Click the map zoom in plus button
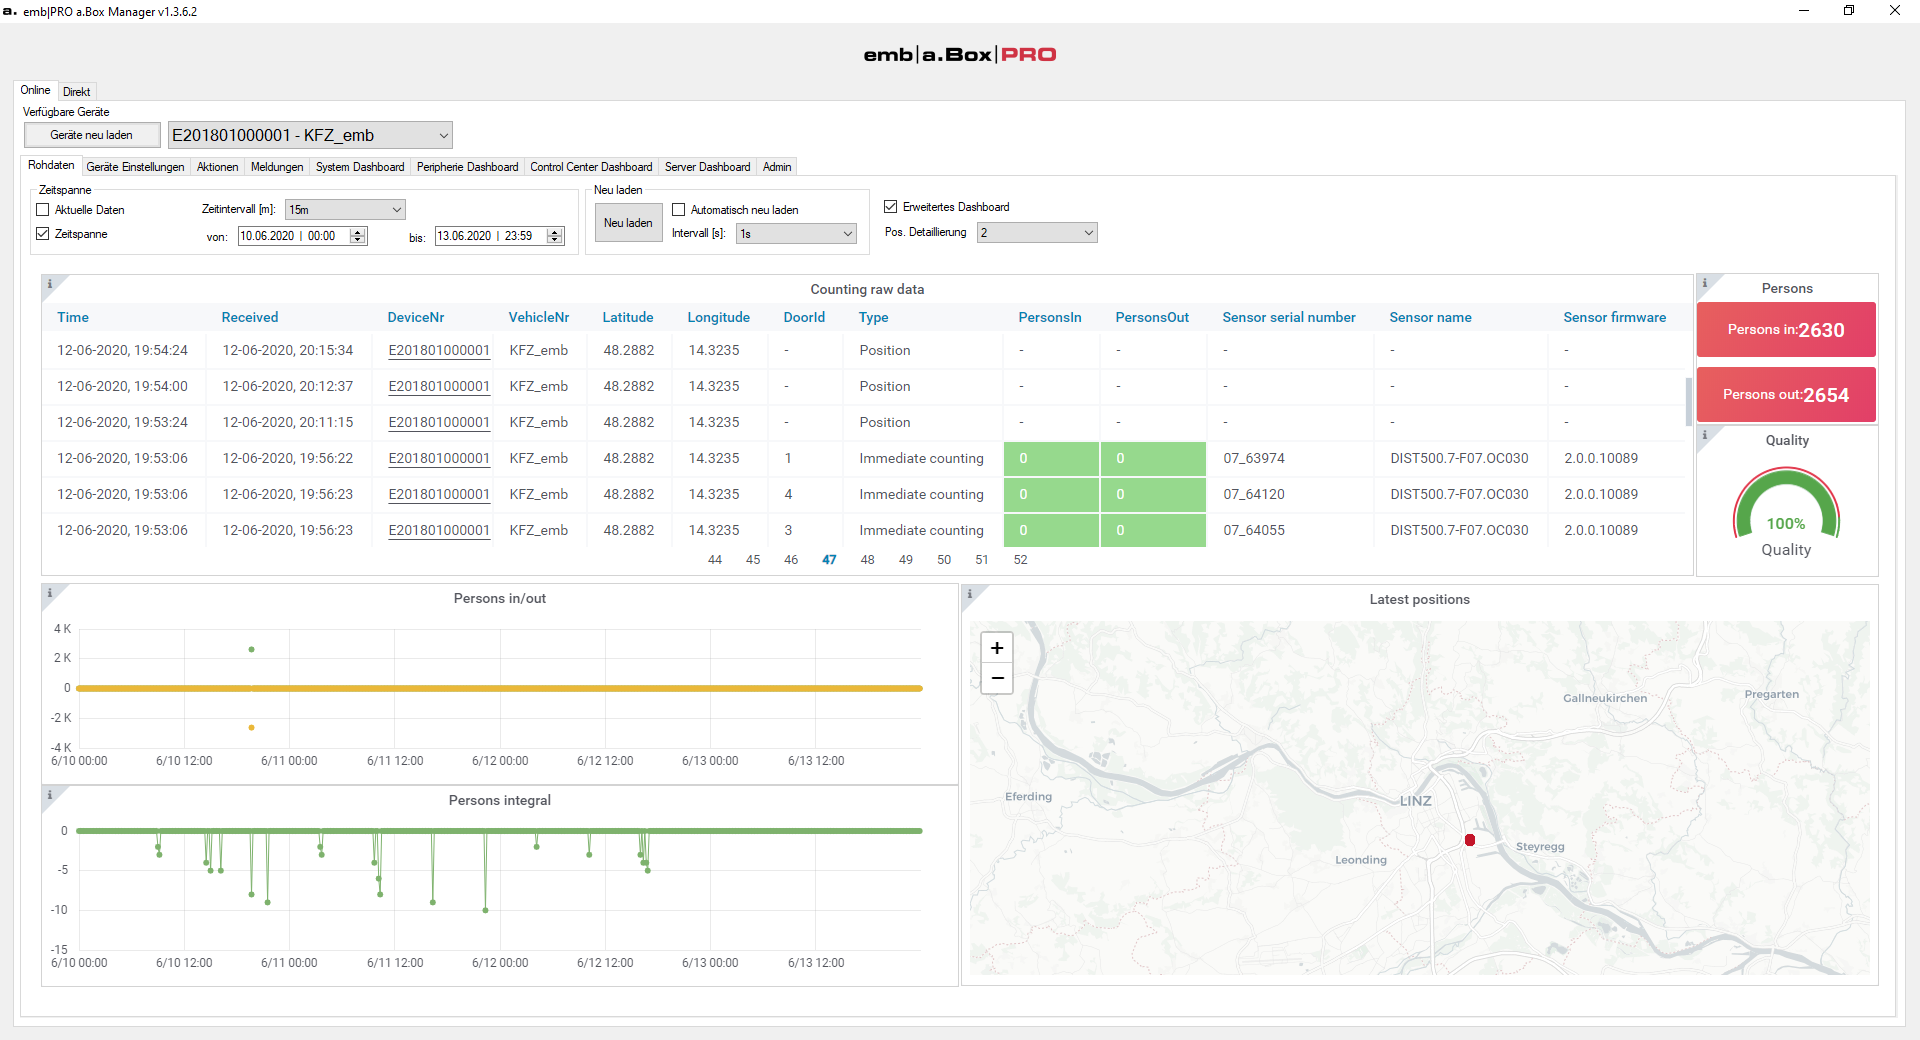Image resolution: width=1920 pixels, height=1040 pixels. coord(997,648)
